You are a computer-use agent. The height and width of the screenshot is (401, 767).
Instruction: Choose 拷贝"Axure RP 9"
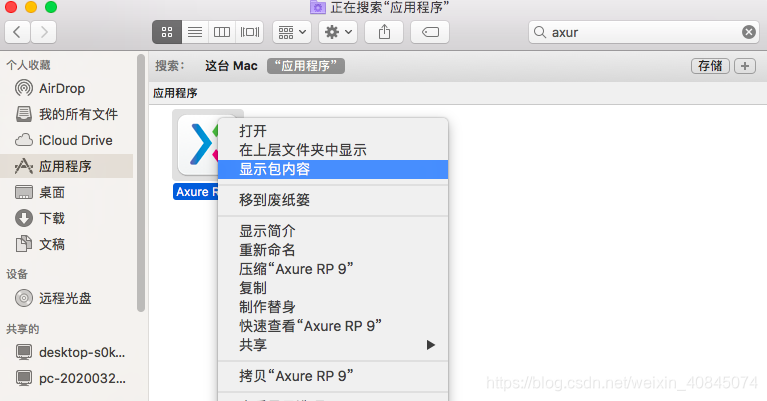[x=333, y=376]
